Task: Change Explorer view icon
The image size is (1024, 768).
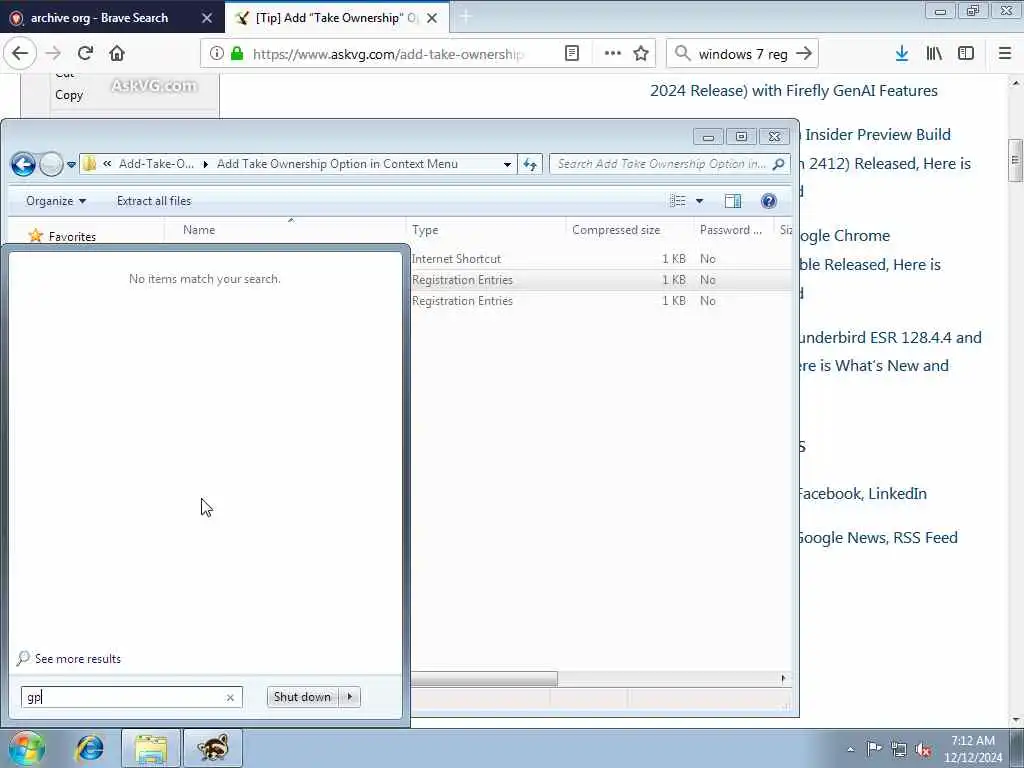Action: tap(679, 201)
